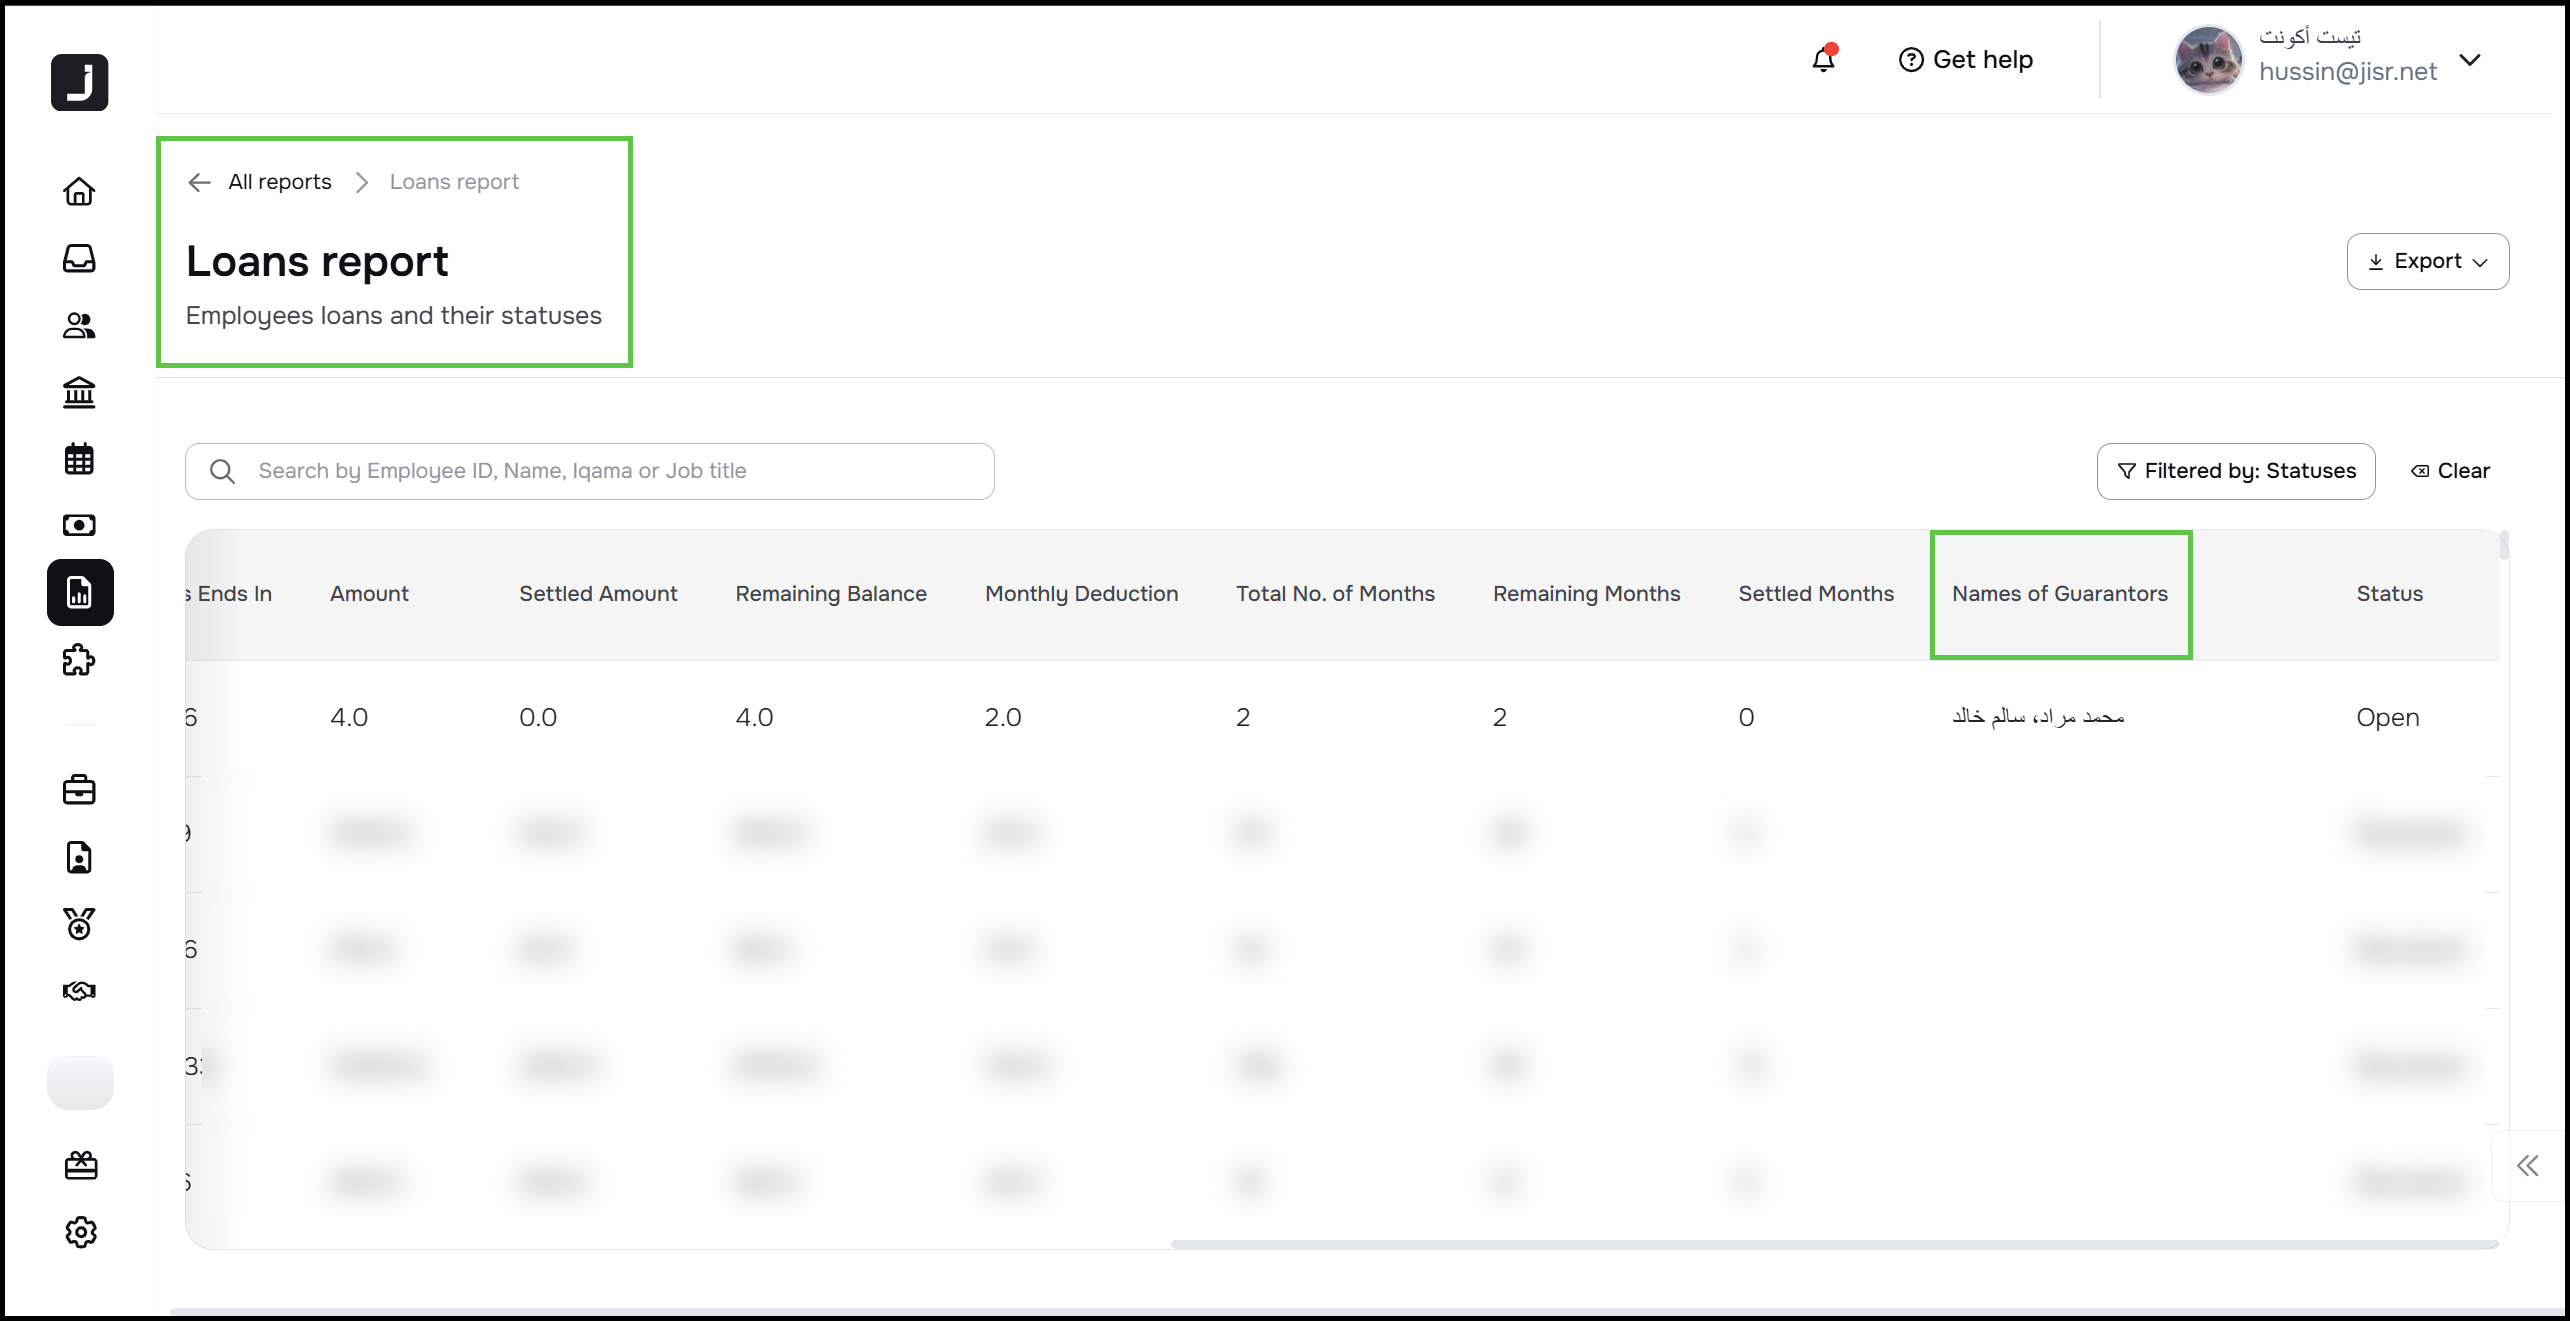This screenshot has width=2570, height=1321.
Task: Click the Clear filters button
Action: [2450, 471]
